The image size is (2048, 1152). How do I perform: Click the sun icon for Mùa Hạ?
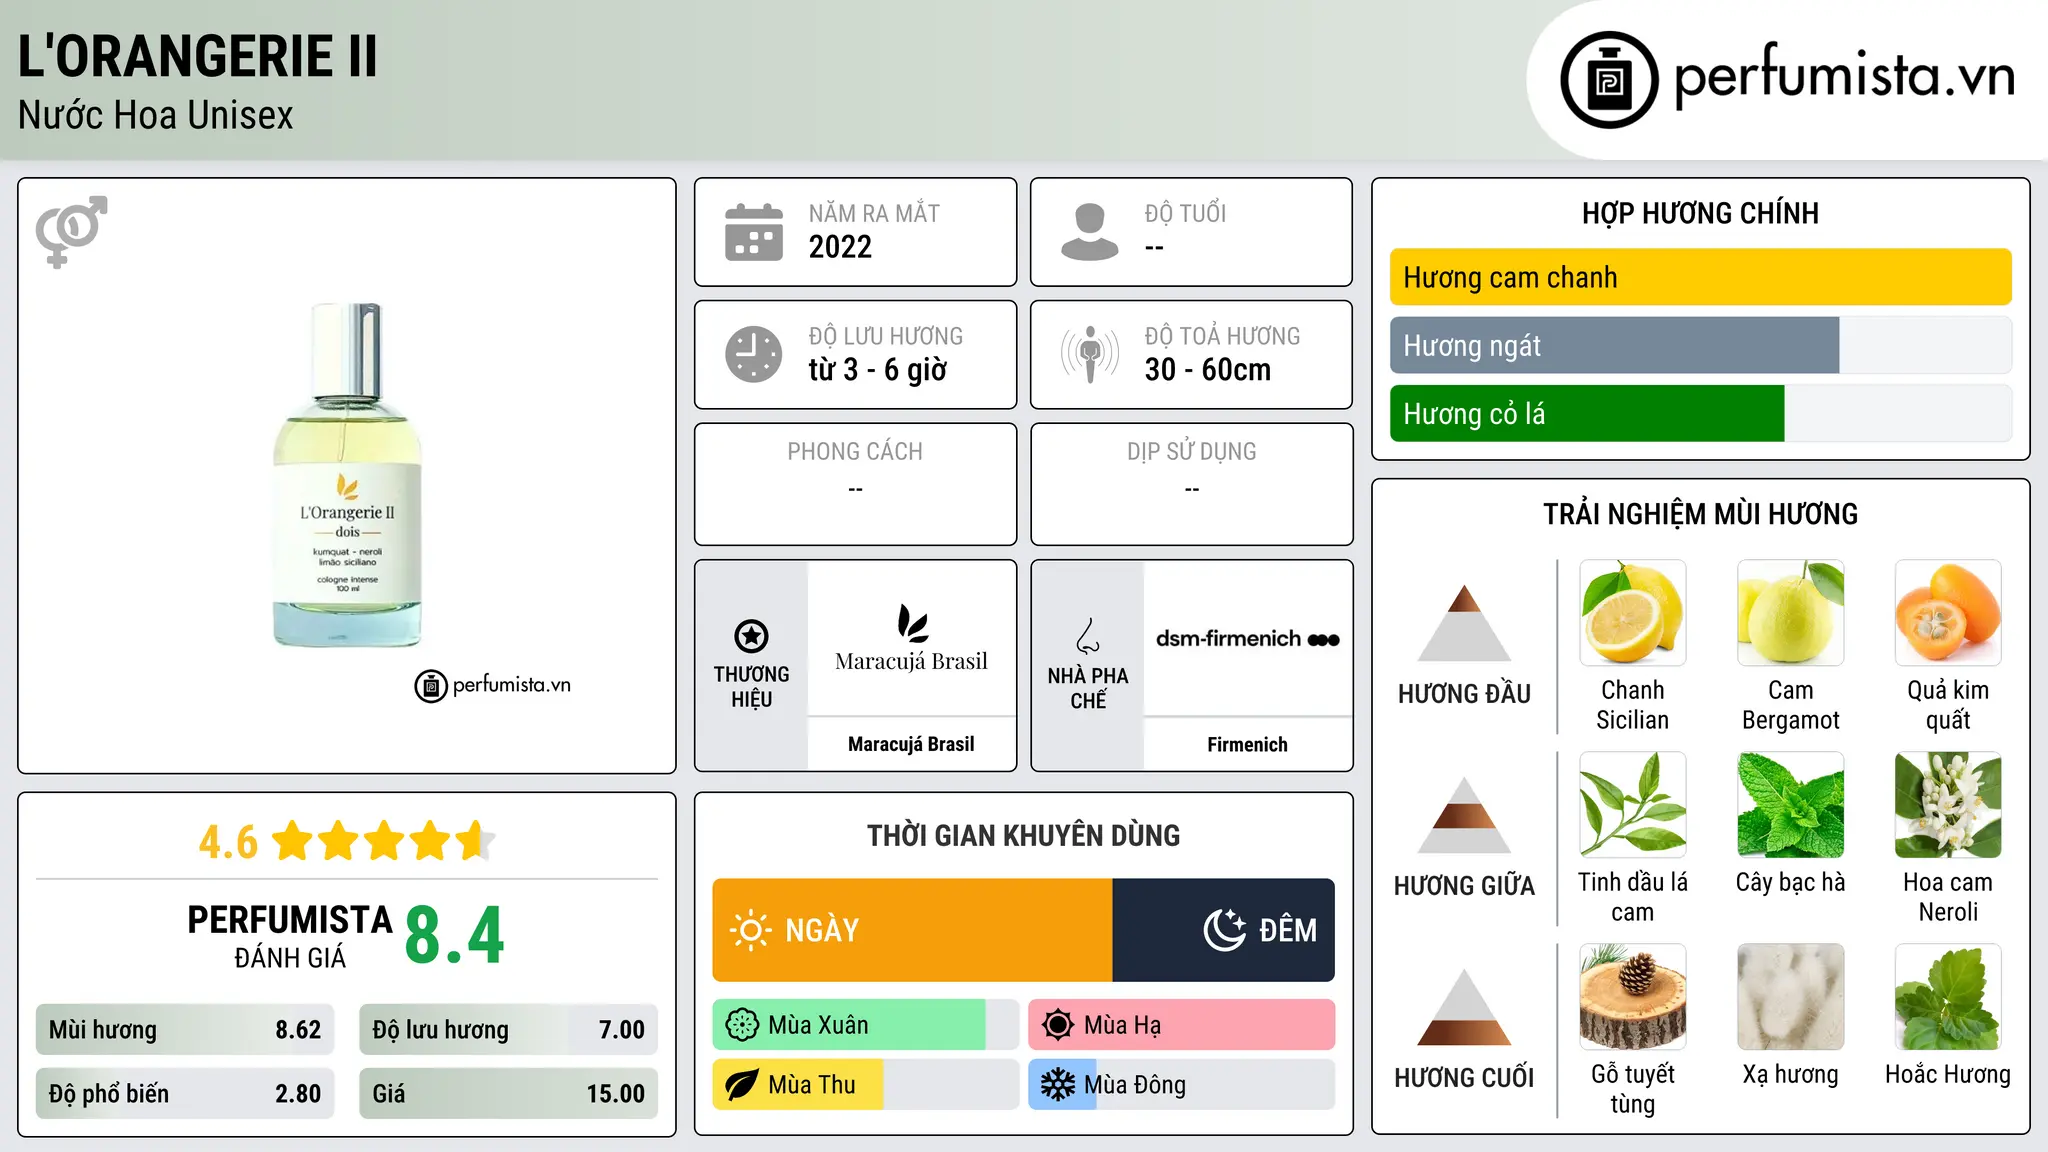pos(1058,1025)
